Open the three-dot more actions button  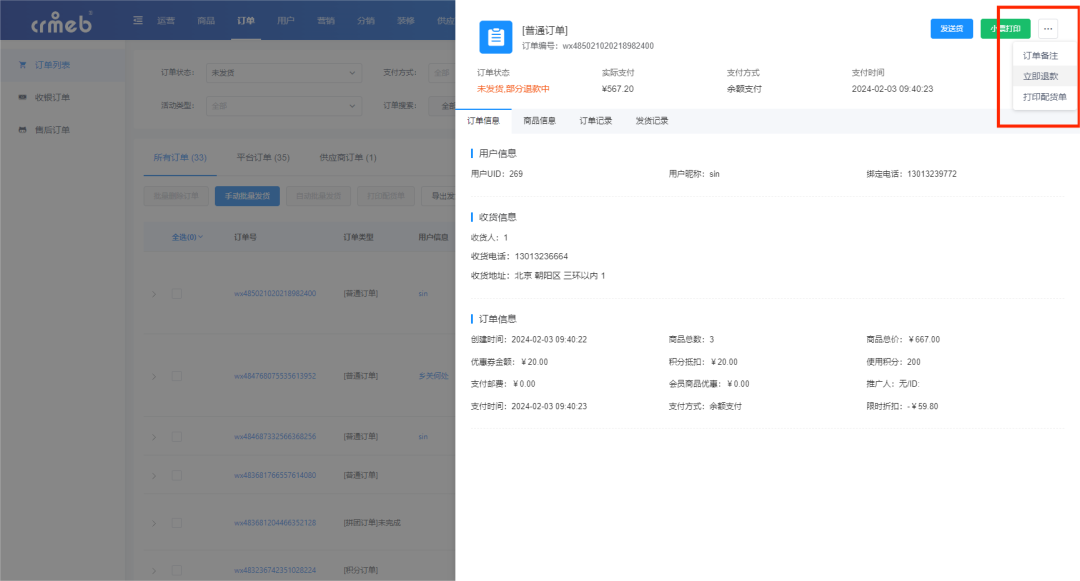tap(1048, 29)
